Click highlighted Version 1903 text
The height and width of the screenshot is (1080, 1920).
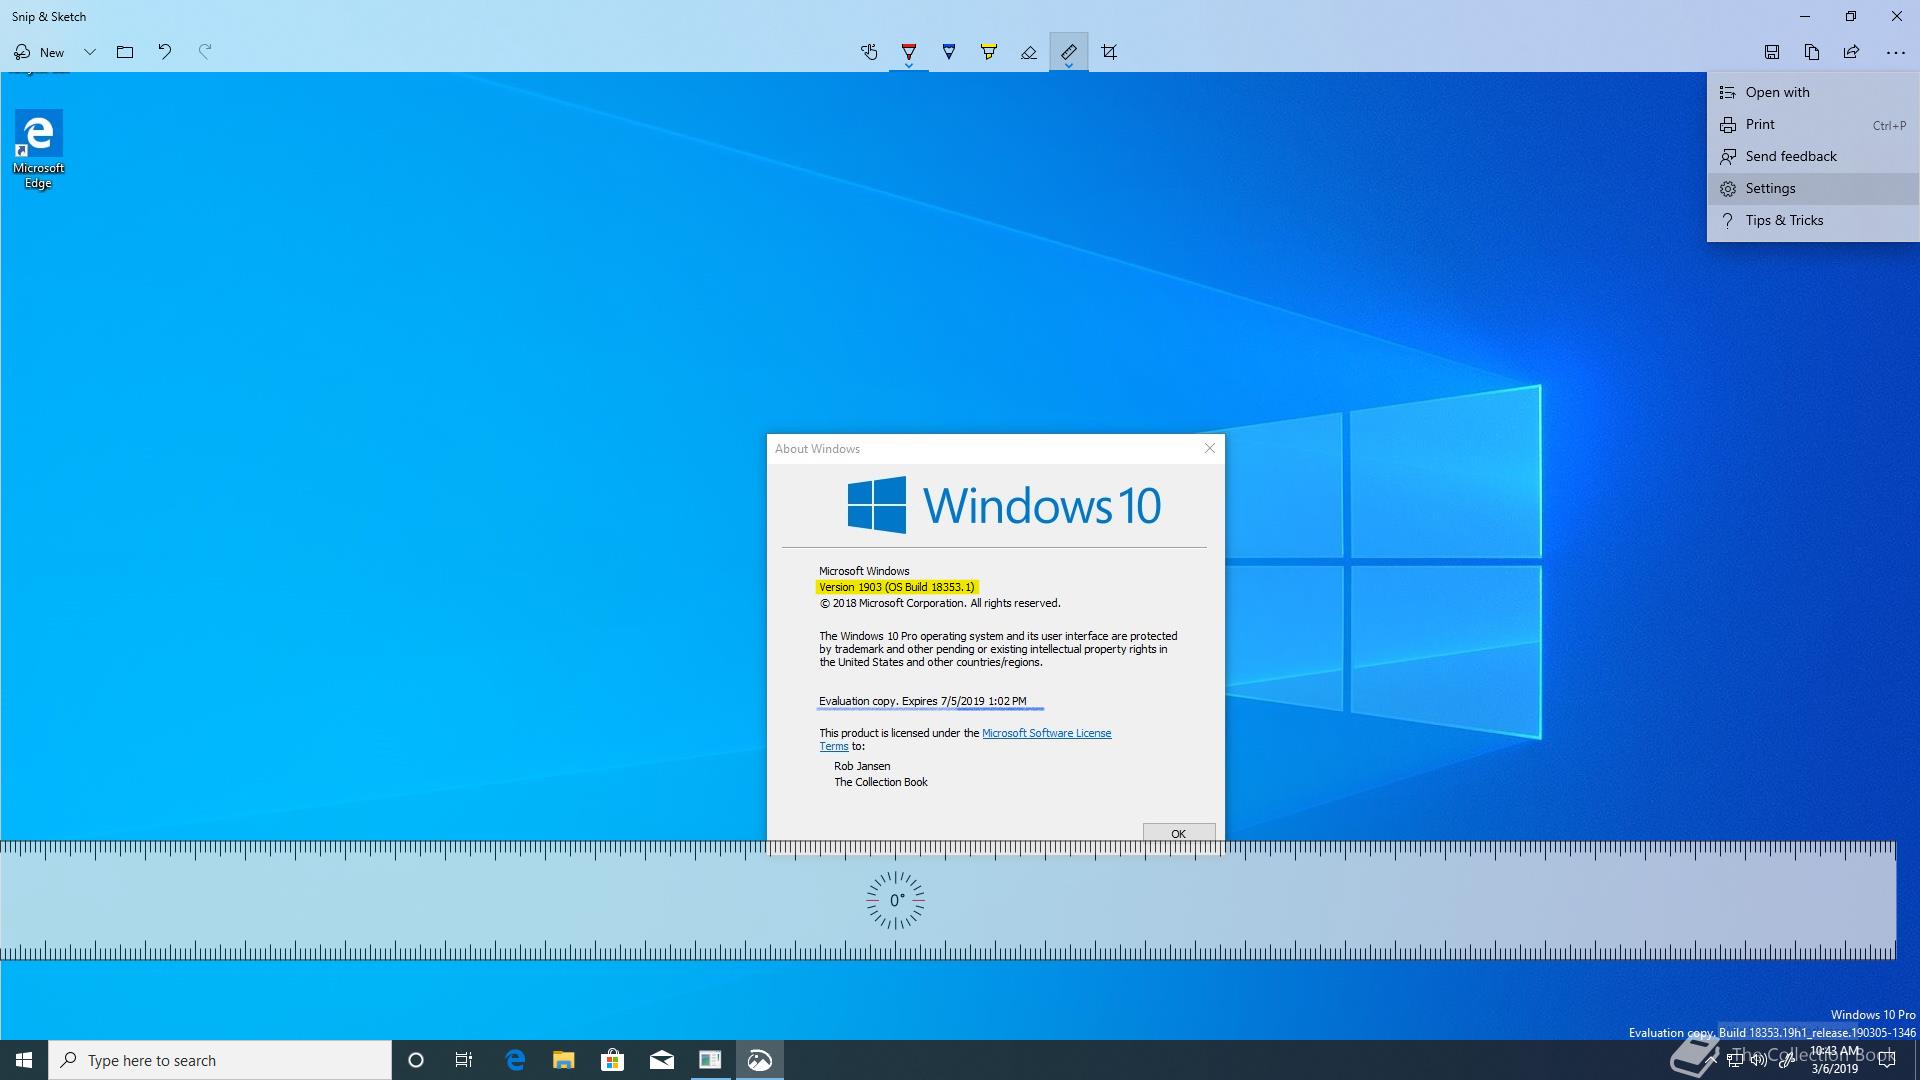897,587
